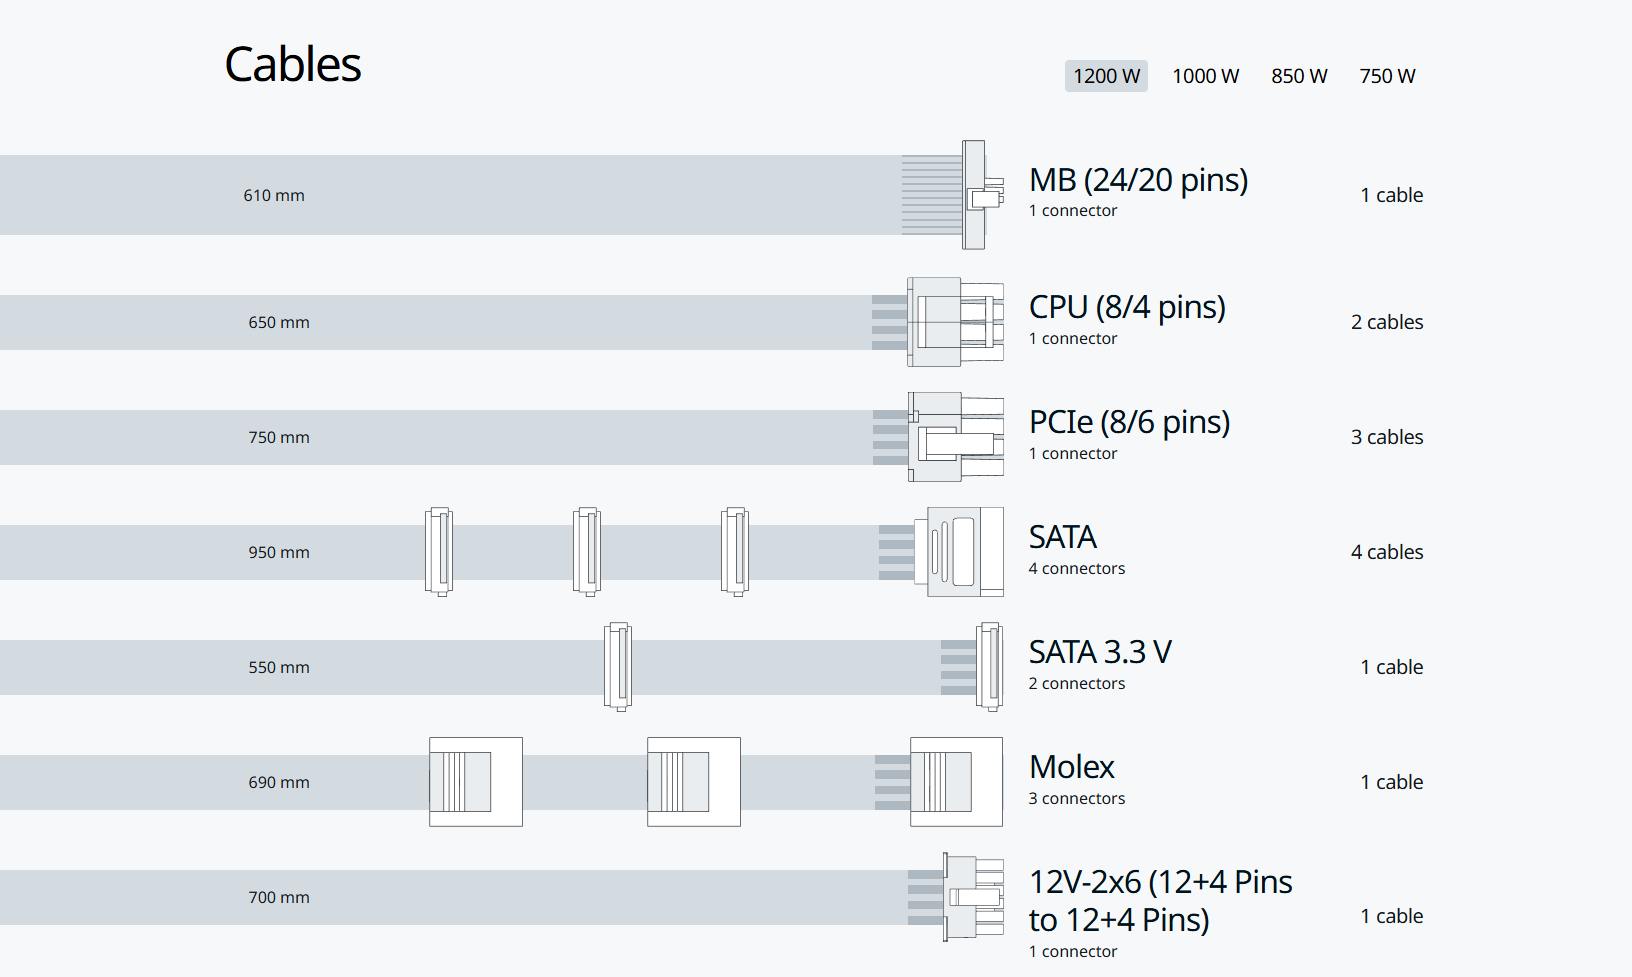Click the SATA end connector icon
The image size is (1632, 977).
(x=963, y=552)
